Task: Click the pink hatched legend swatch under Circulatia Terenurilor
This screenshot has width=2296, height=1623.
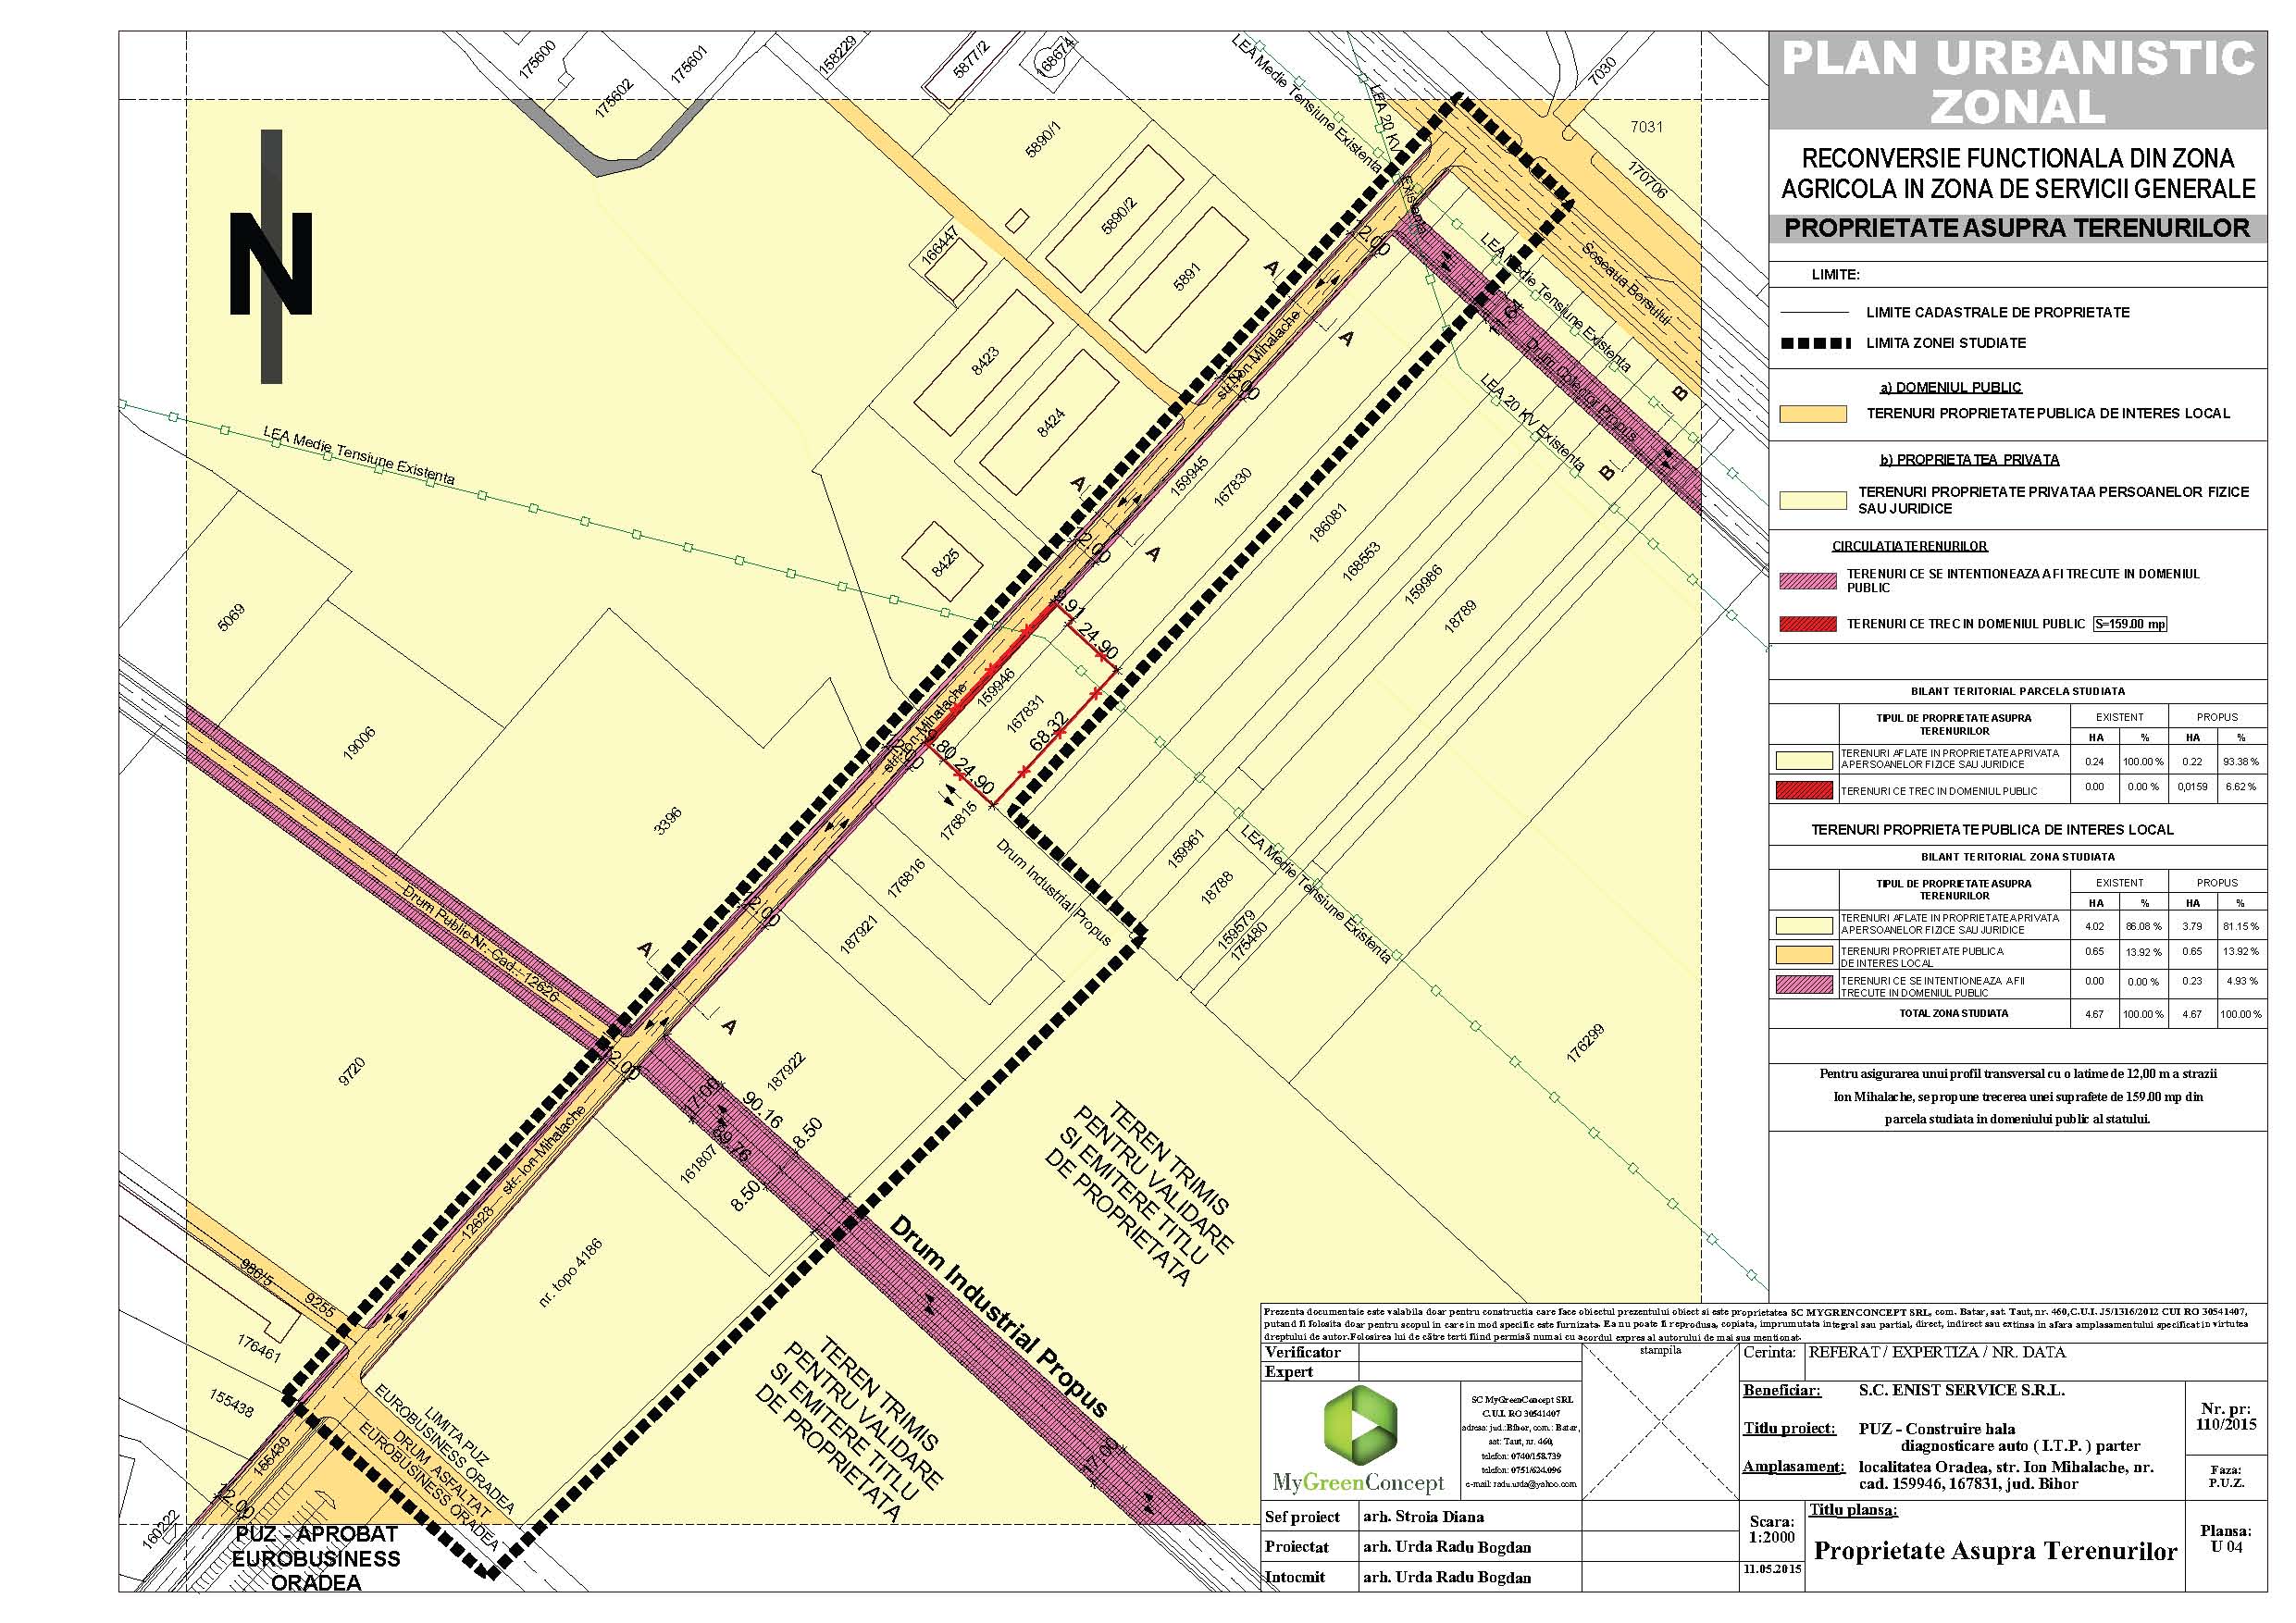Action: pos(1808,581)
